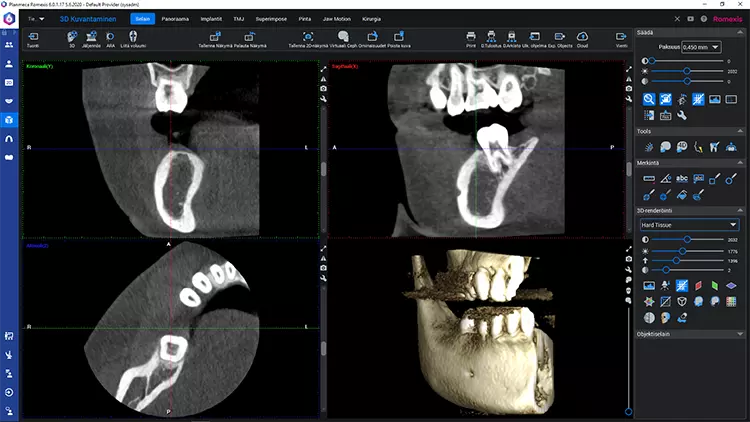Open the Hard Tissue rendering preset dropdown

point(689,225)
